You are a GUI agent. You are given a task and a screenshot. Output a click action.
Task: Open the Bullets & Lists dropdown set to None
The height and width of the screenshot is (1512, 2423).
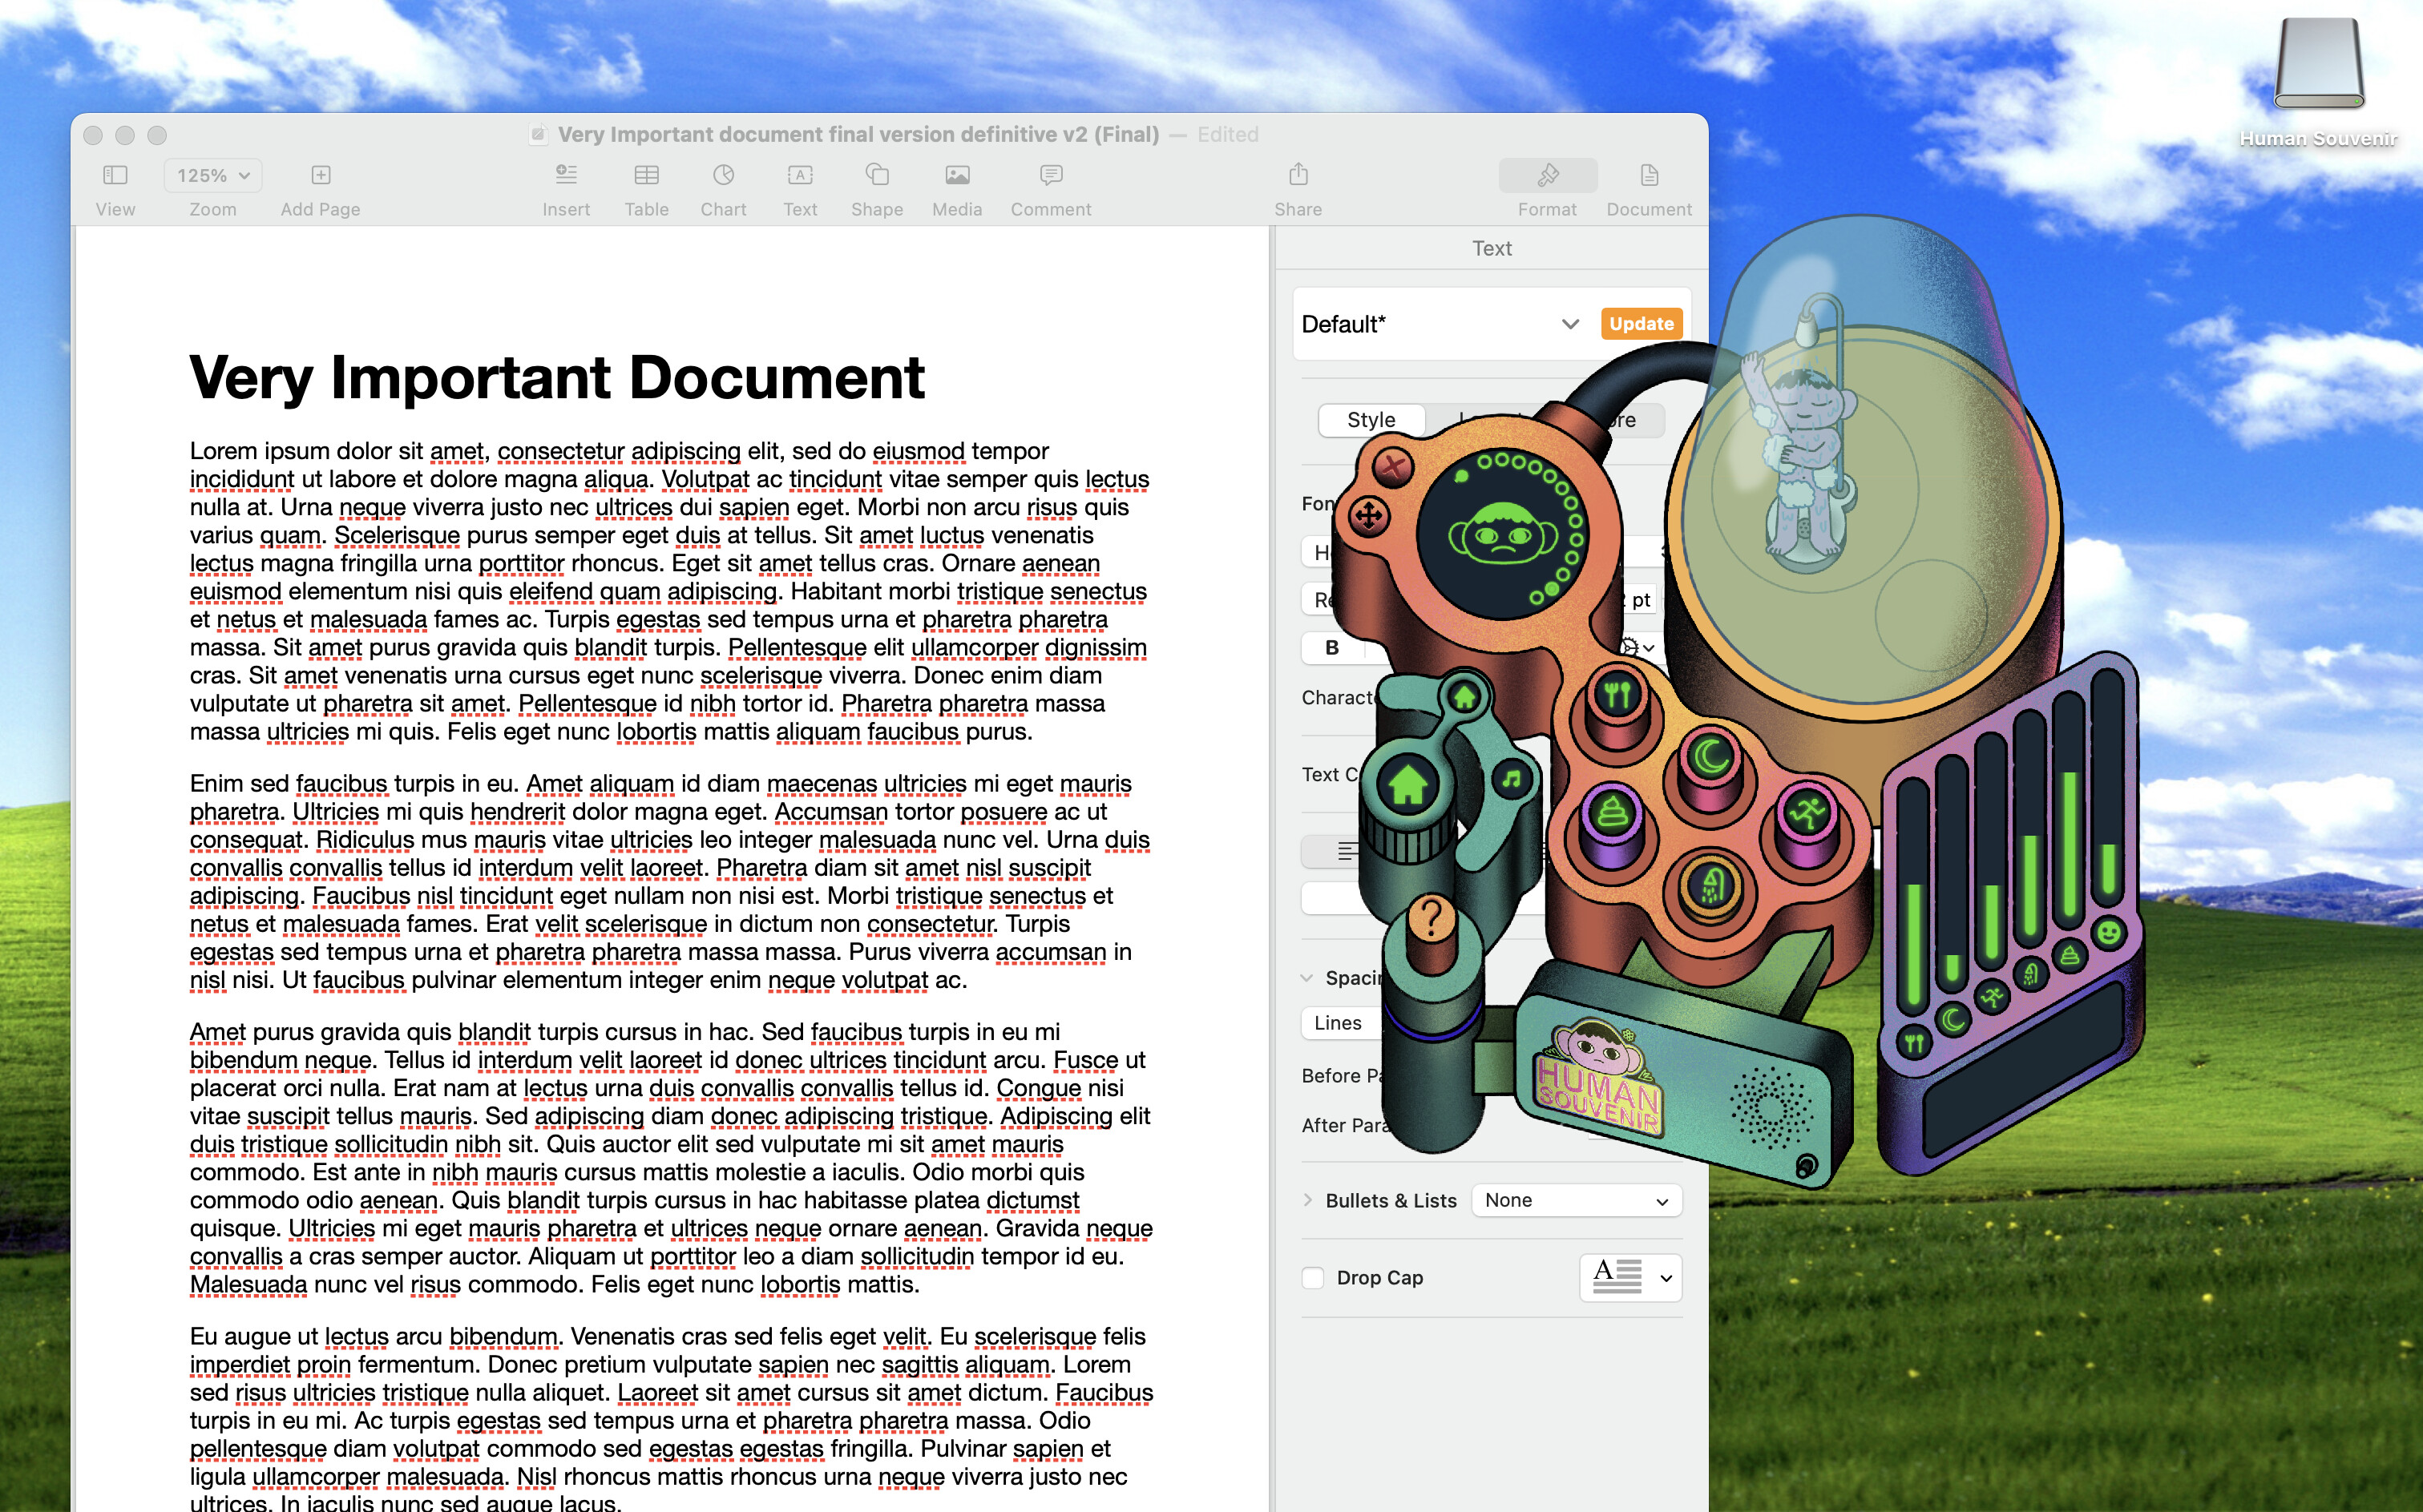1576,1200
